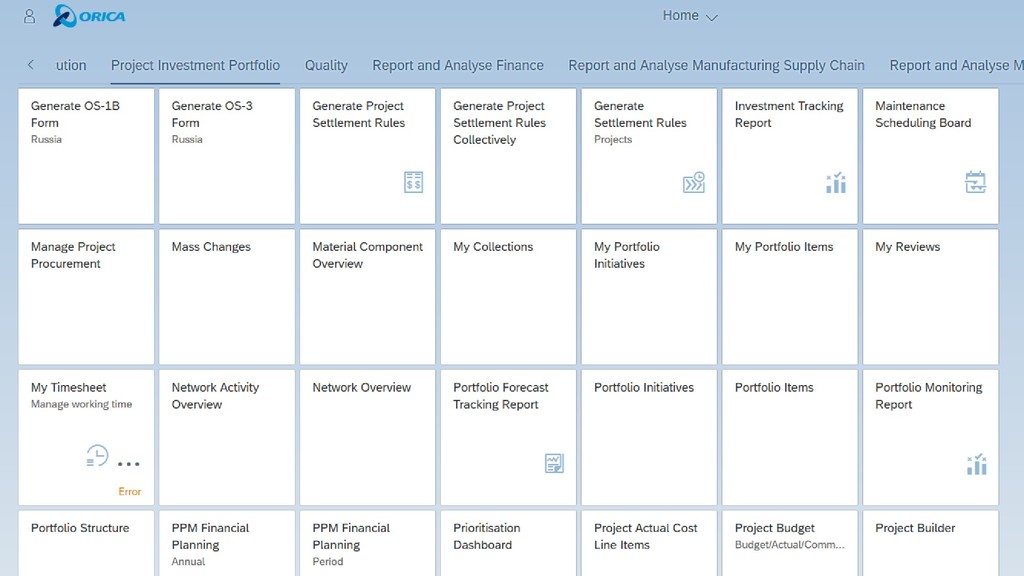Switch to Report and Analyse Finance tab
Viewport: 1024px width, 576px height.
(458, 65)
